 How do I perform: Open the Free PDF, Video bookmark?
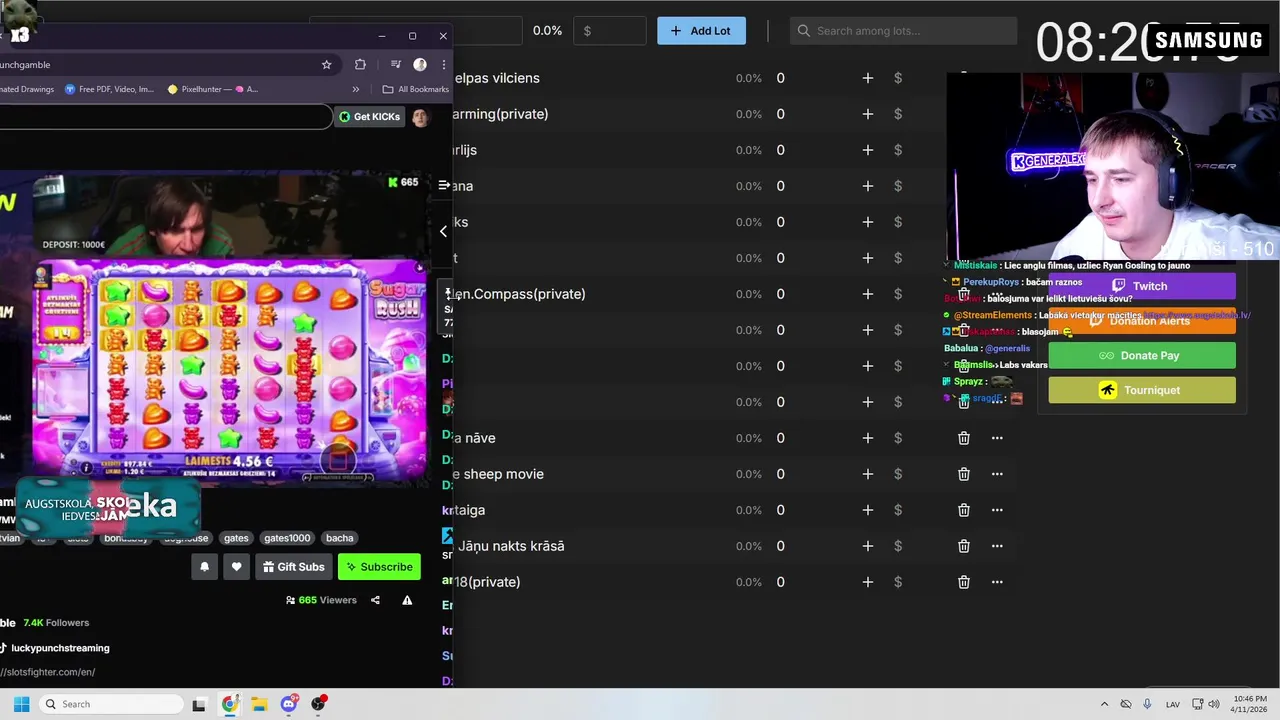[109, 89]
